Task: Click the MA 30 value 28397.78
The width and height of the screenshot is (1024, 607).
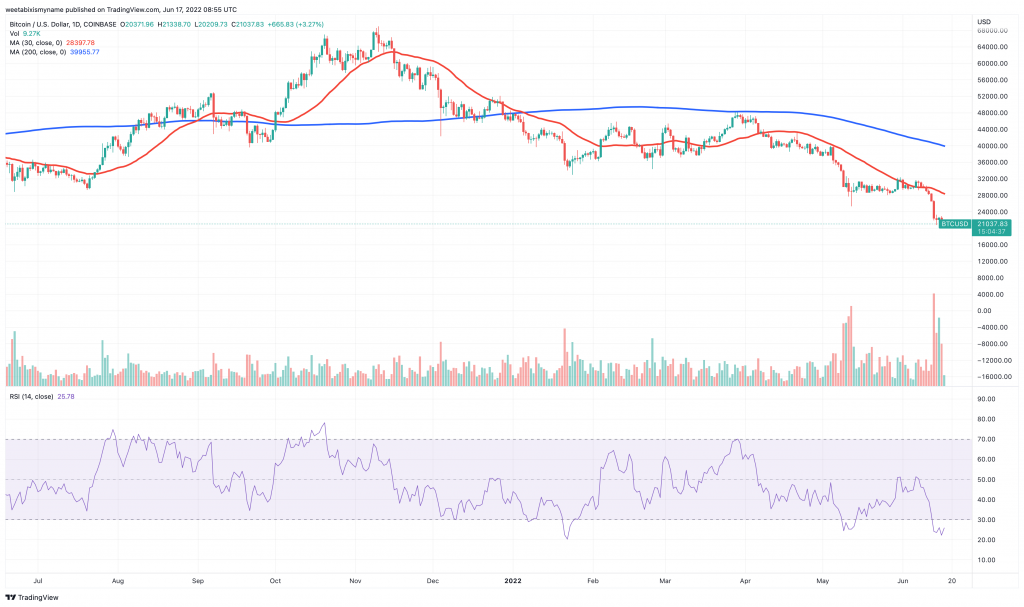Action: 80,43
